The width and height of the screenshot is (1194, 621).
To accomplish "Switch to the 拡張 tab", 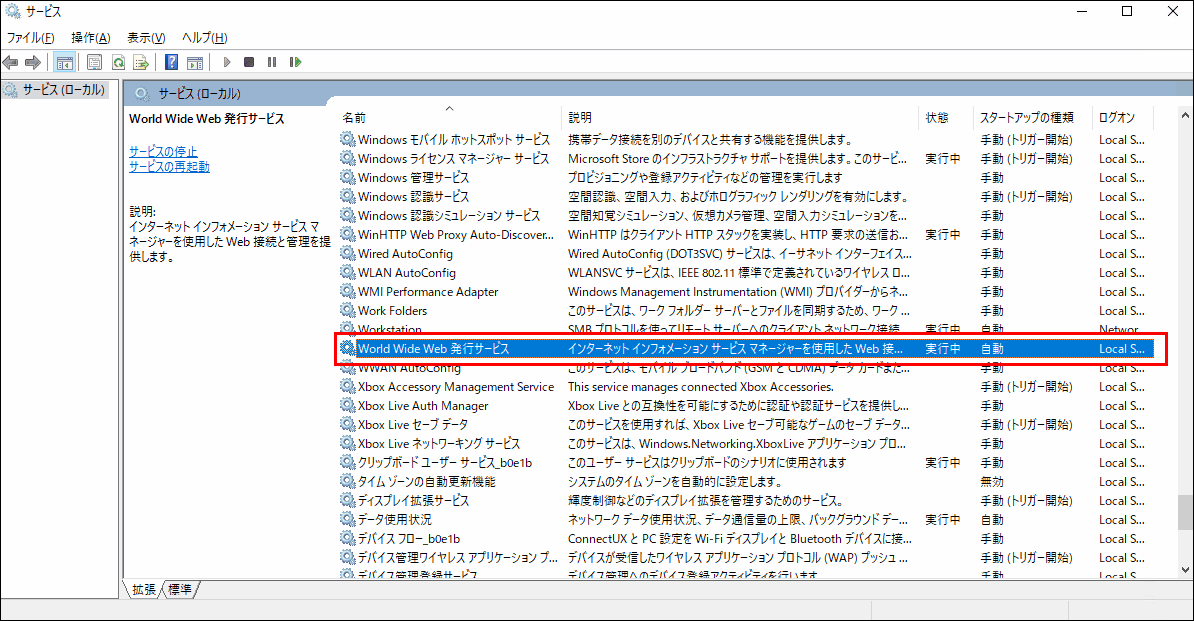I will pyautogui.click(x=144, y=589).
